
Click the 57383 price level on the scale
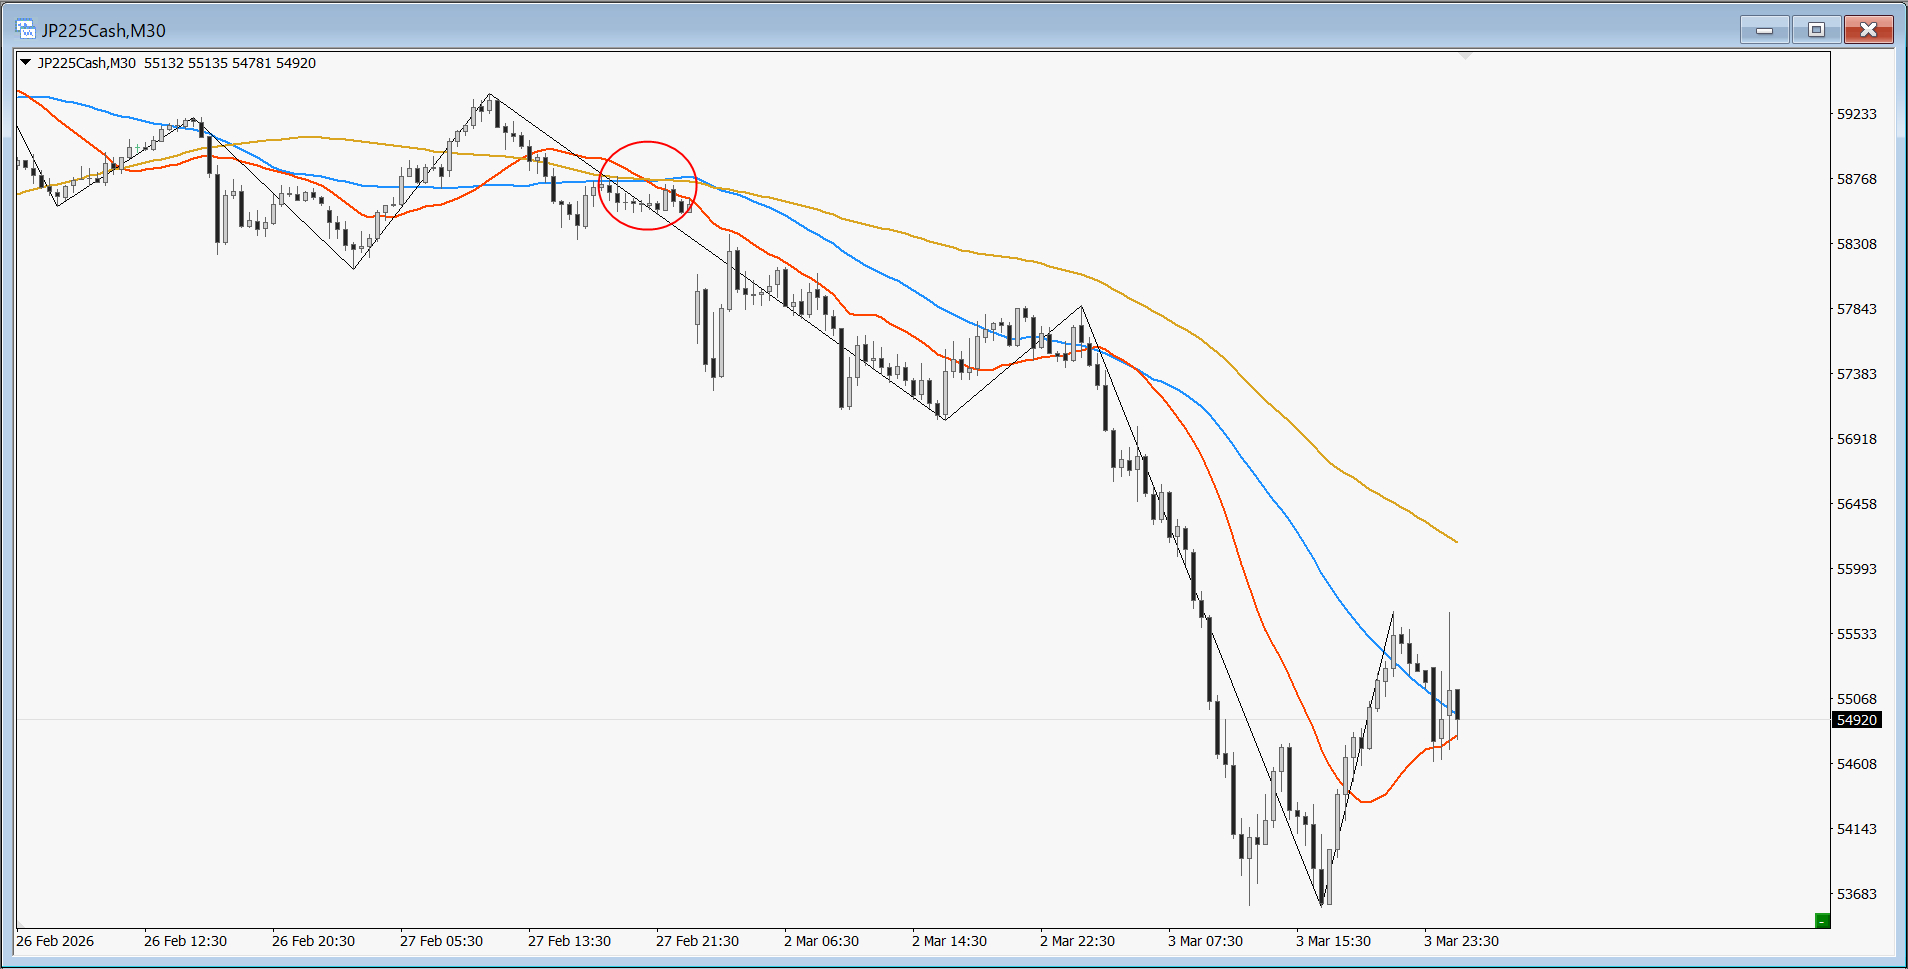pyautogui.click(x=1856, y=374)
